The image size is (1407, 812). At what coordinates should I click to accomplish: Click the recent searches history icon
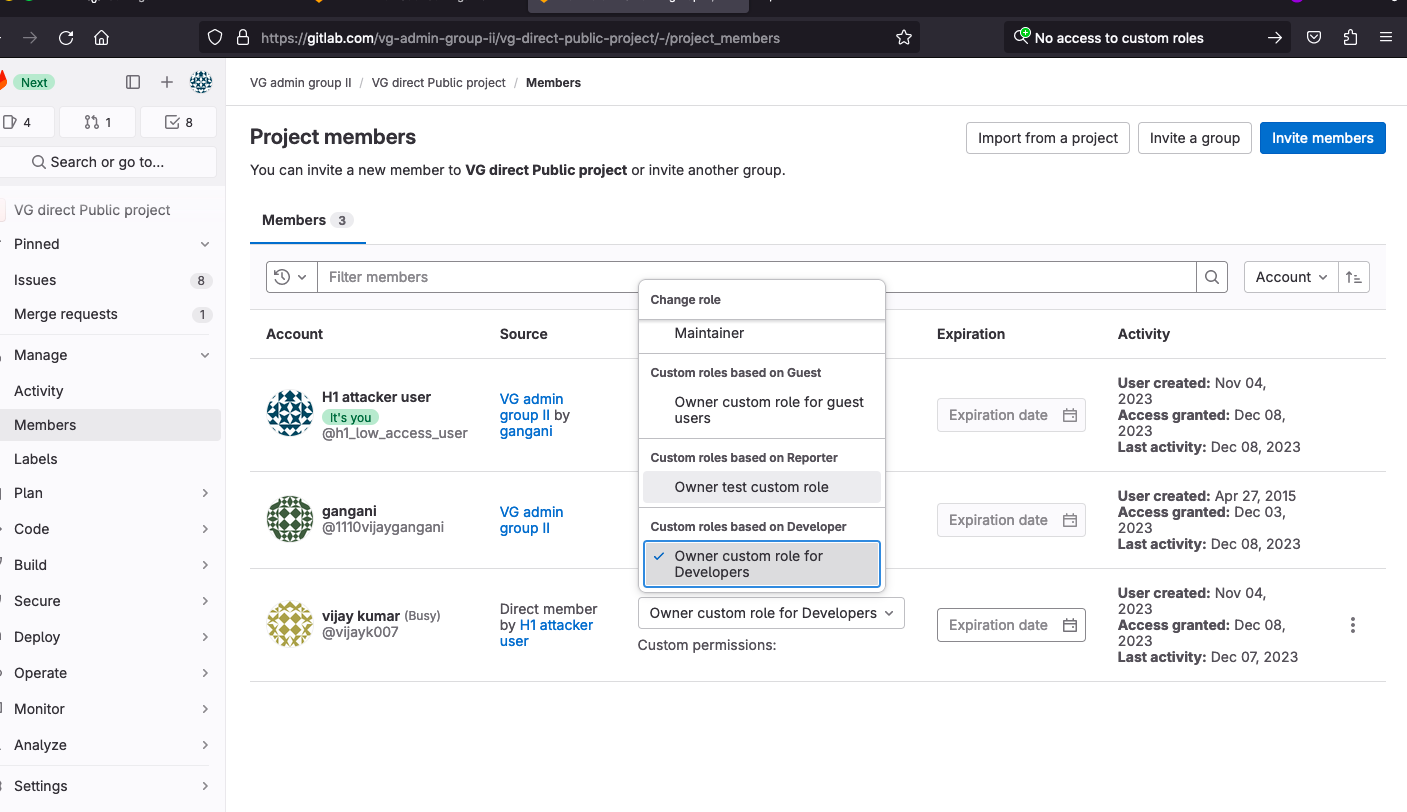(291, 277)
